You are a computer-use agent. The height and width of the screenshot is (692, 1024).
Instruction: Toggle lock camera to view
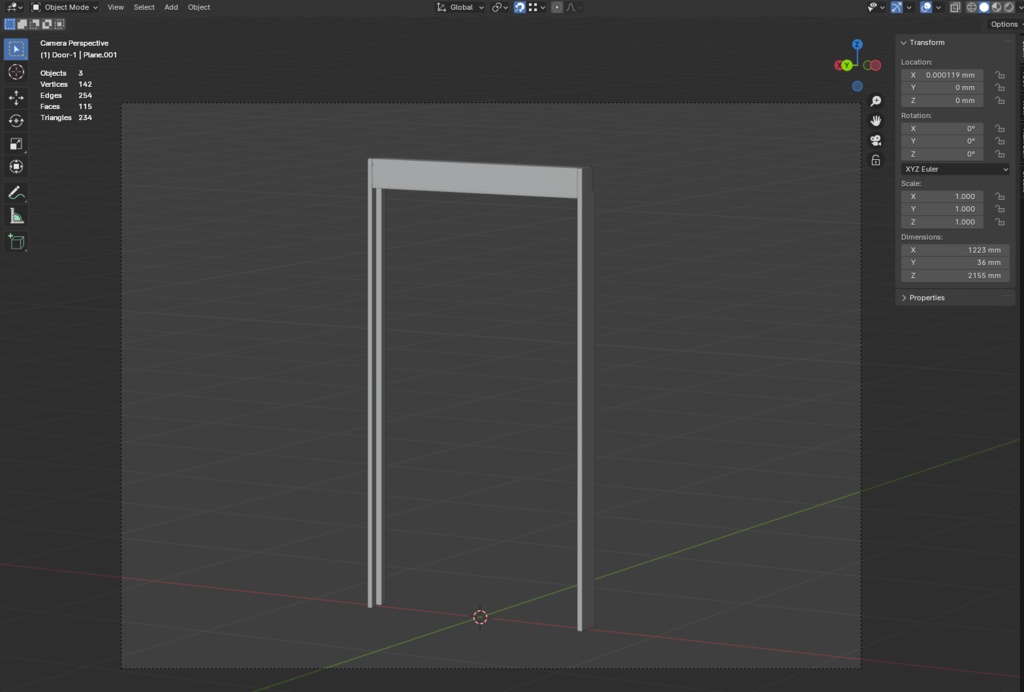[x=876, y=160]
